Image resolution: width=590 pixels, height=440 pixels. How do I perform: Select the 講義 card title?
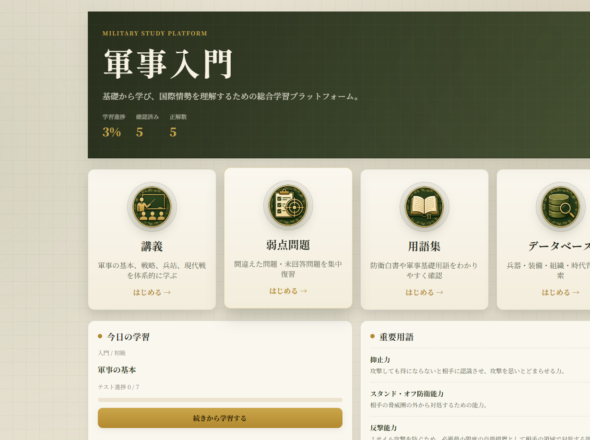coord(152,247)
